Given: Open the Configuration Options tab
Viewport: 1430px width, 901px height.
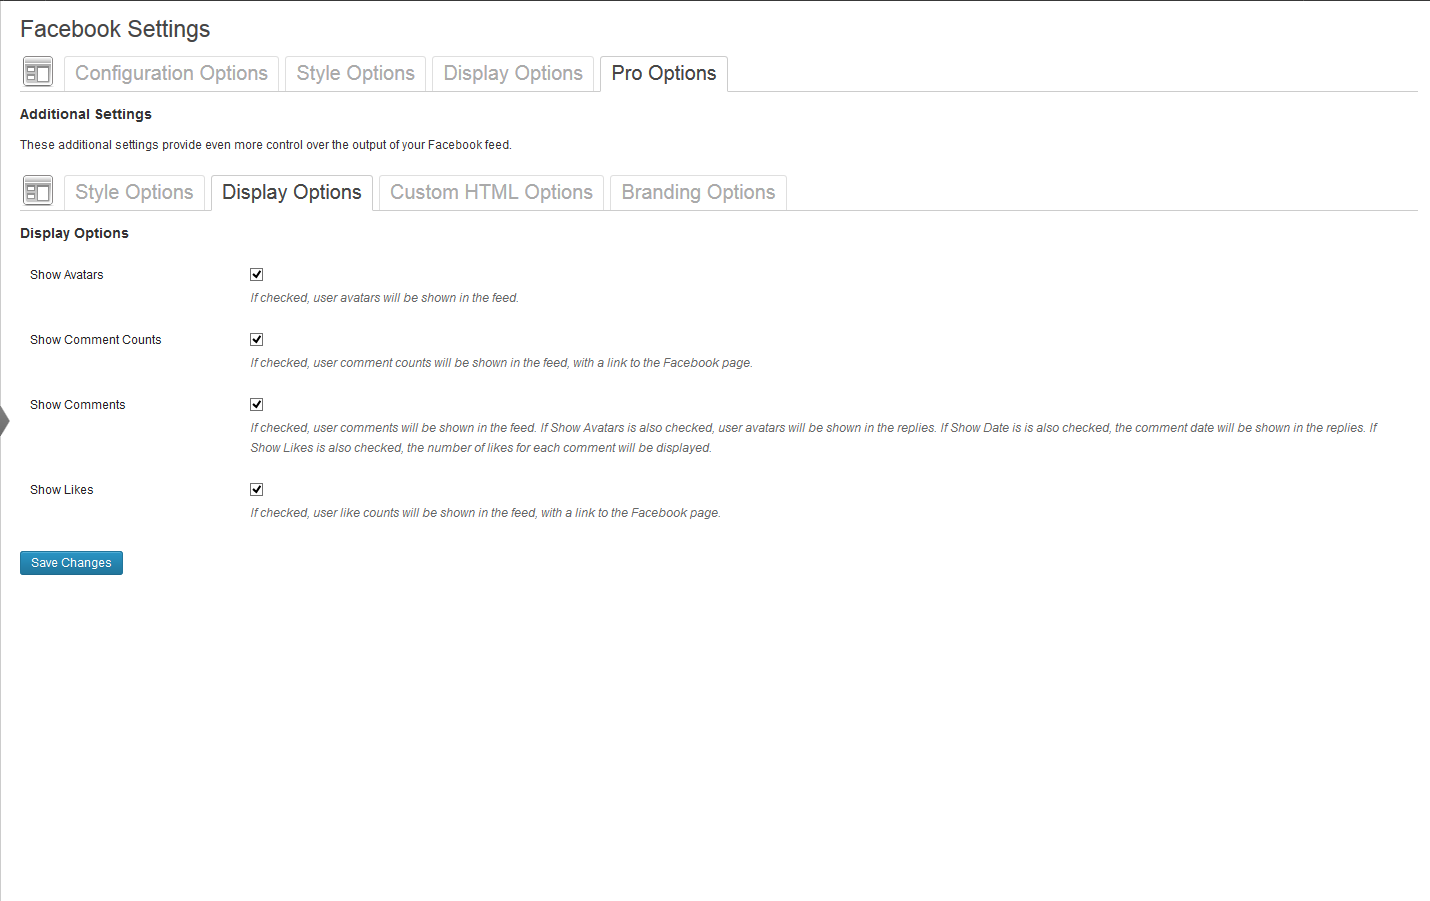Looking at the screenshot, I should 171,73.
